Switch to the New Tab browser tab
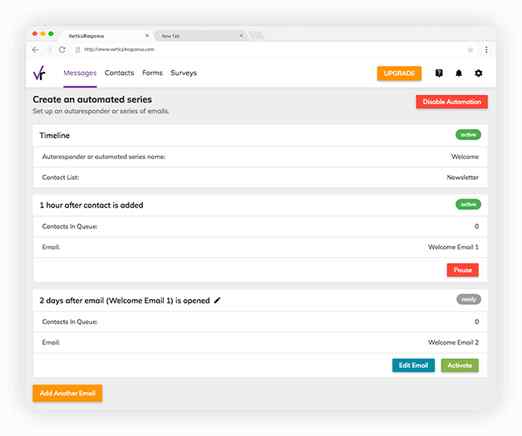 coord(201,36)
